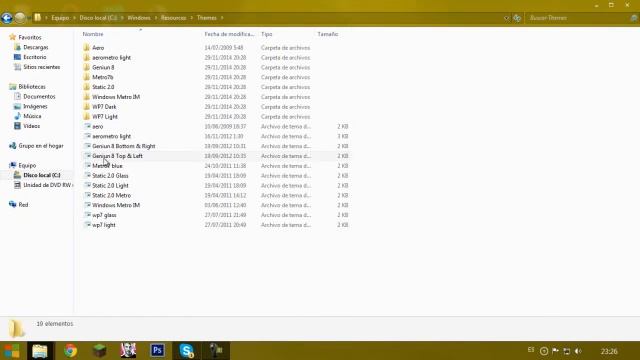Click the Windows Start button
The height and width of the screenshot is (360, 640).
[12, 351]
